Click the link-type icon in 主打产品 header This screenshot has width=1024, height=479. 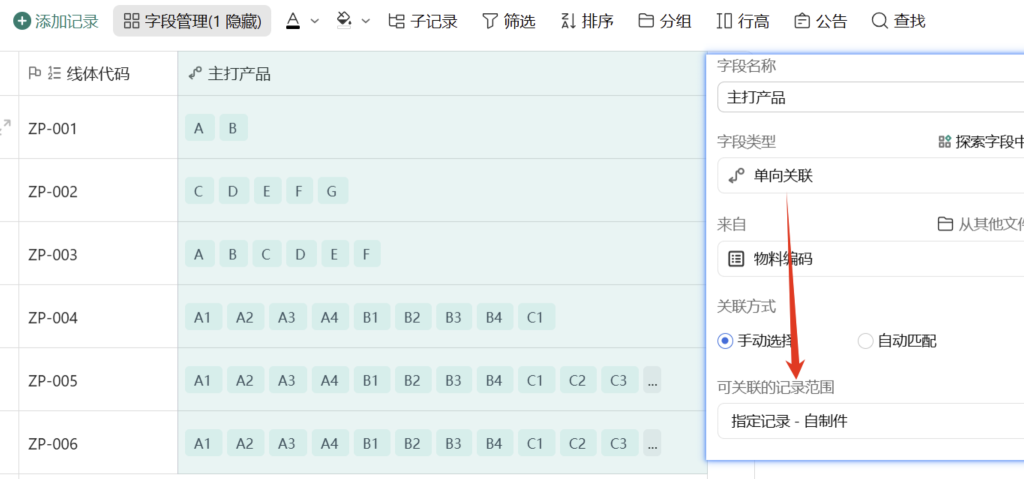click(x=194, y=74)
